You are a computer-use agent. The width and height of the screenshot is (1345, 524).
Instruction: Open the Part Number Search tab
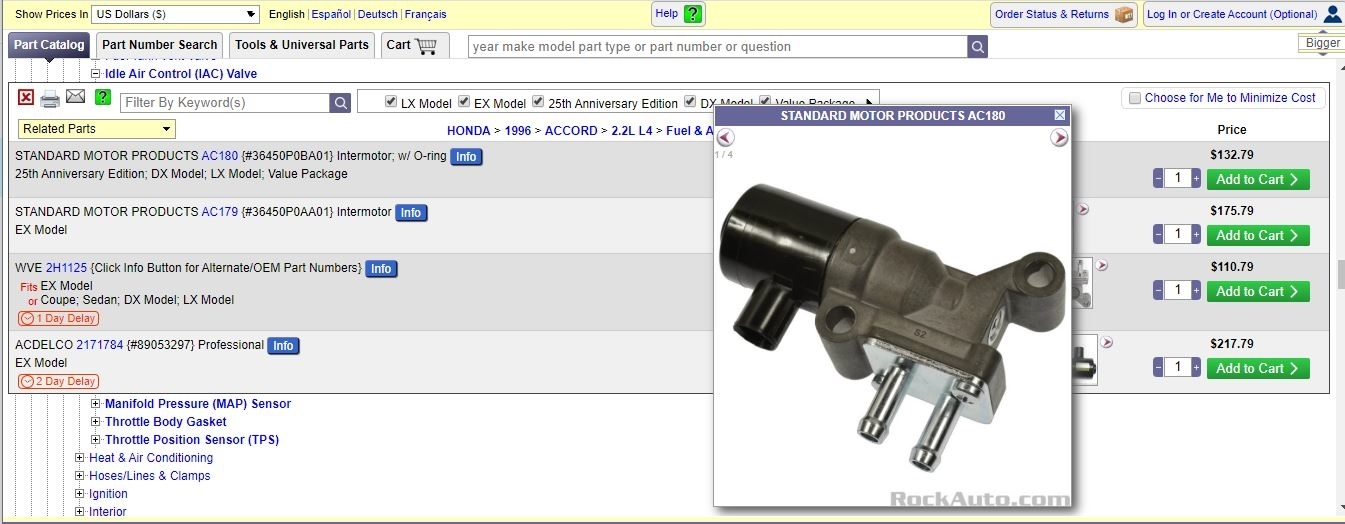(159, 45)
